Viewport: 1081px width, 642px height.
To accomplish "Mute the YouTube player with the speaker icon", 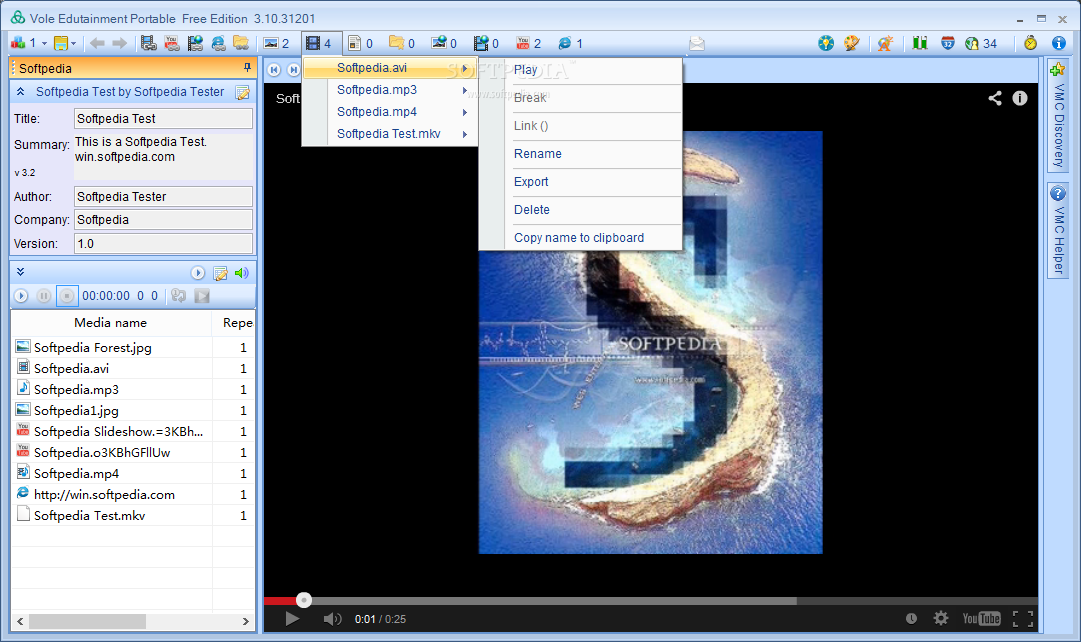I will point(332,619).
